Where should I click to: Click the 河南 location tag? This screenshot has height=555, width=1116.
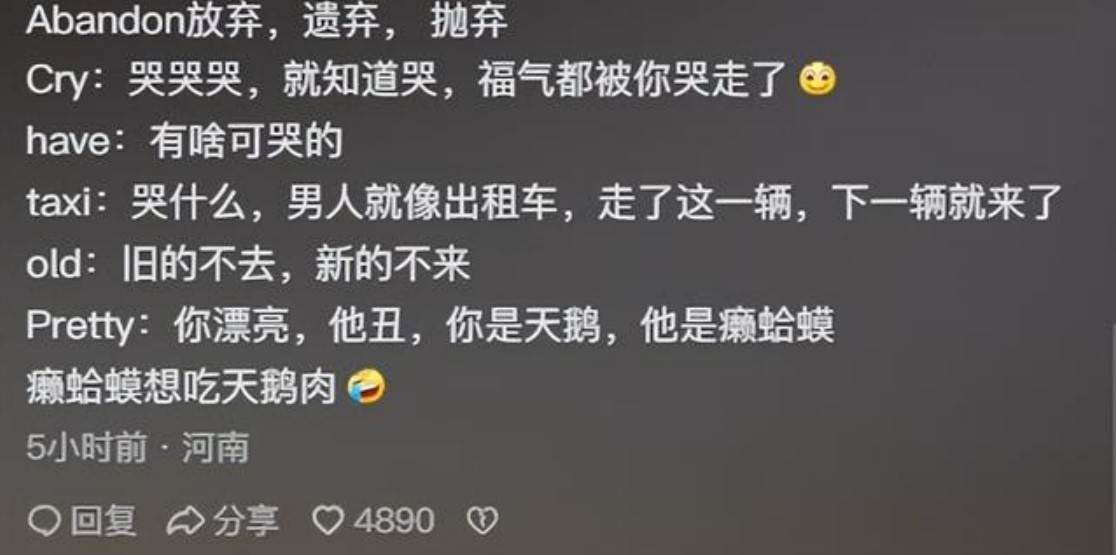tap(215, 448)
